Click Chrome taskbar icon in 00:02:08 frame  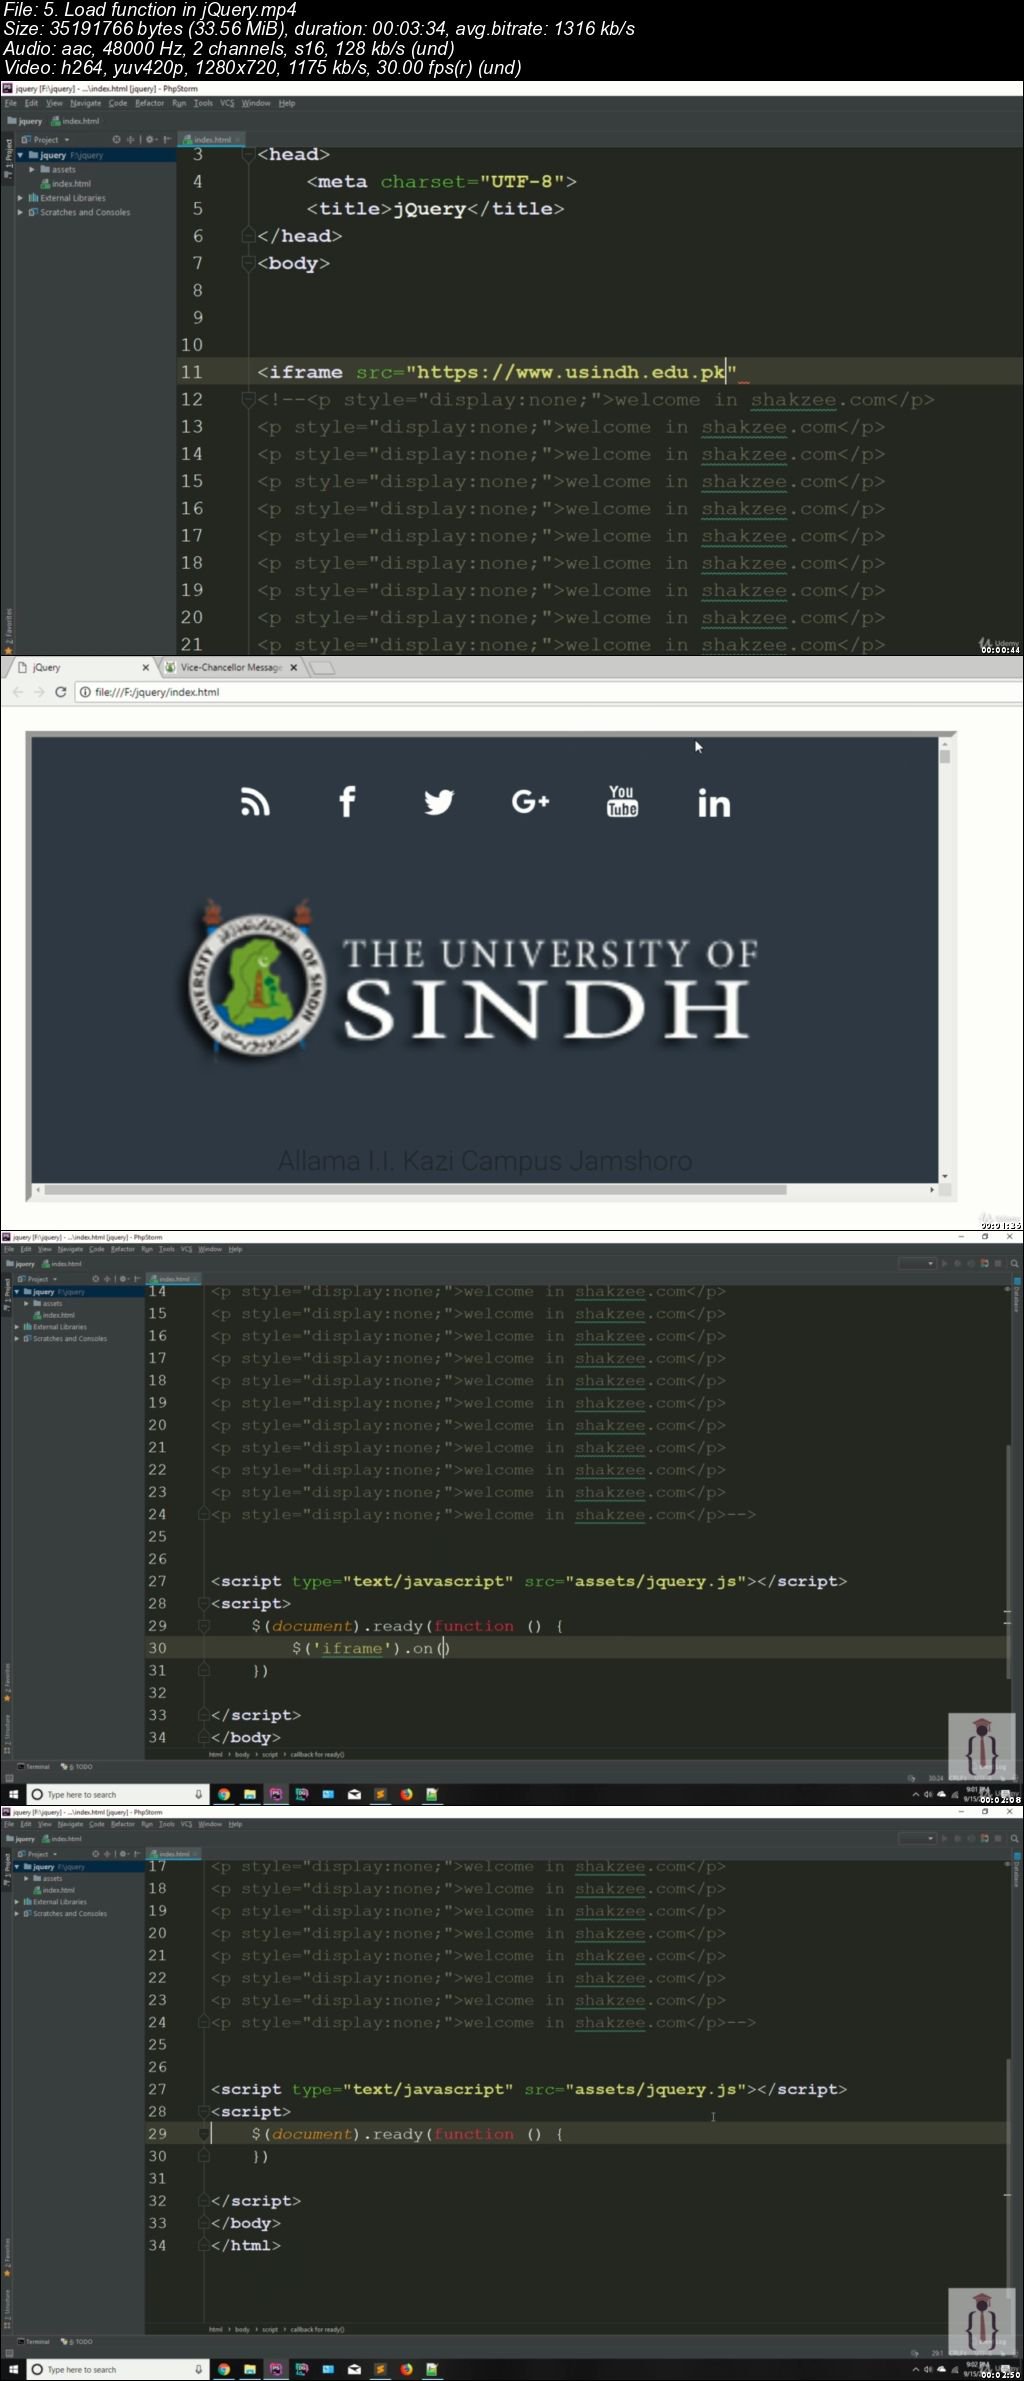pos(223,1795)
